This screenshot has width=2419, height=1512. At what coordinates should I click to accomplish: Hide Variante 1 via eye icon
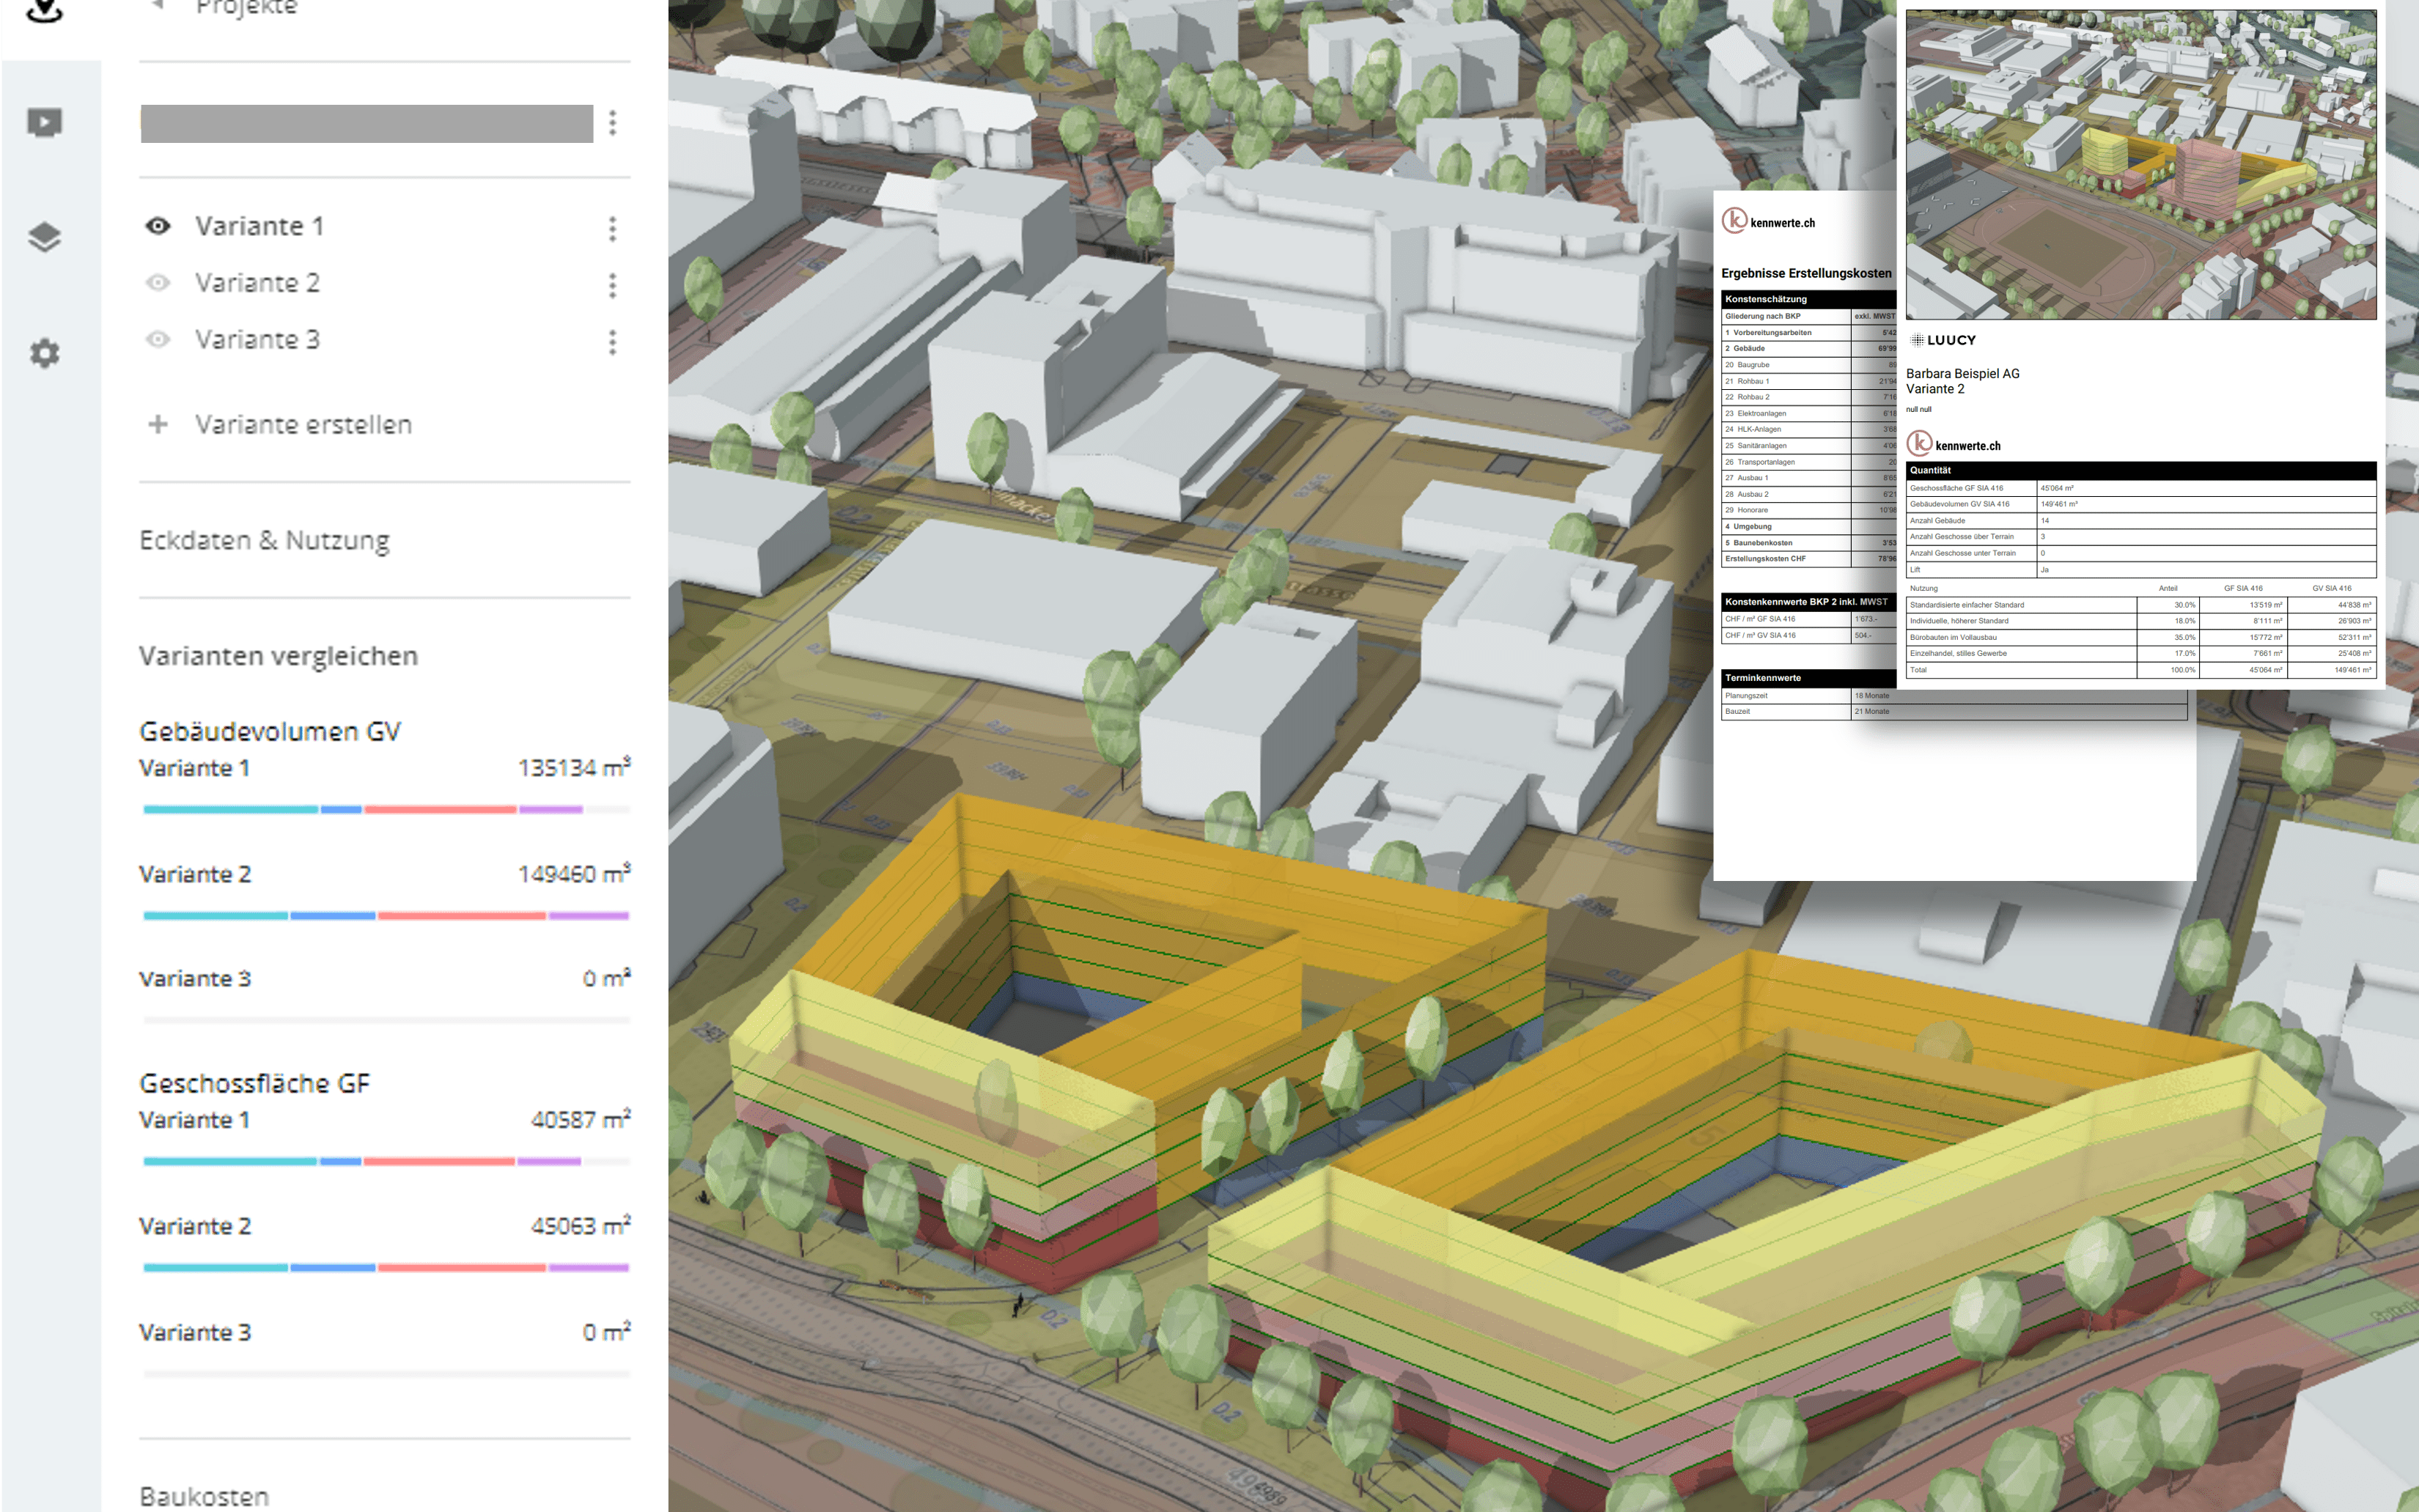coord(158,226)
